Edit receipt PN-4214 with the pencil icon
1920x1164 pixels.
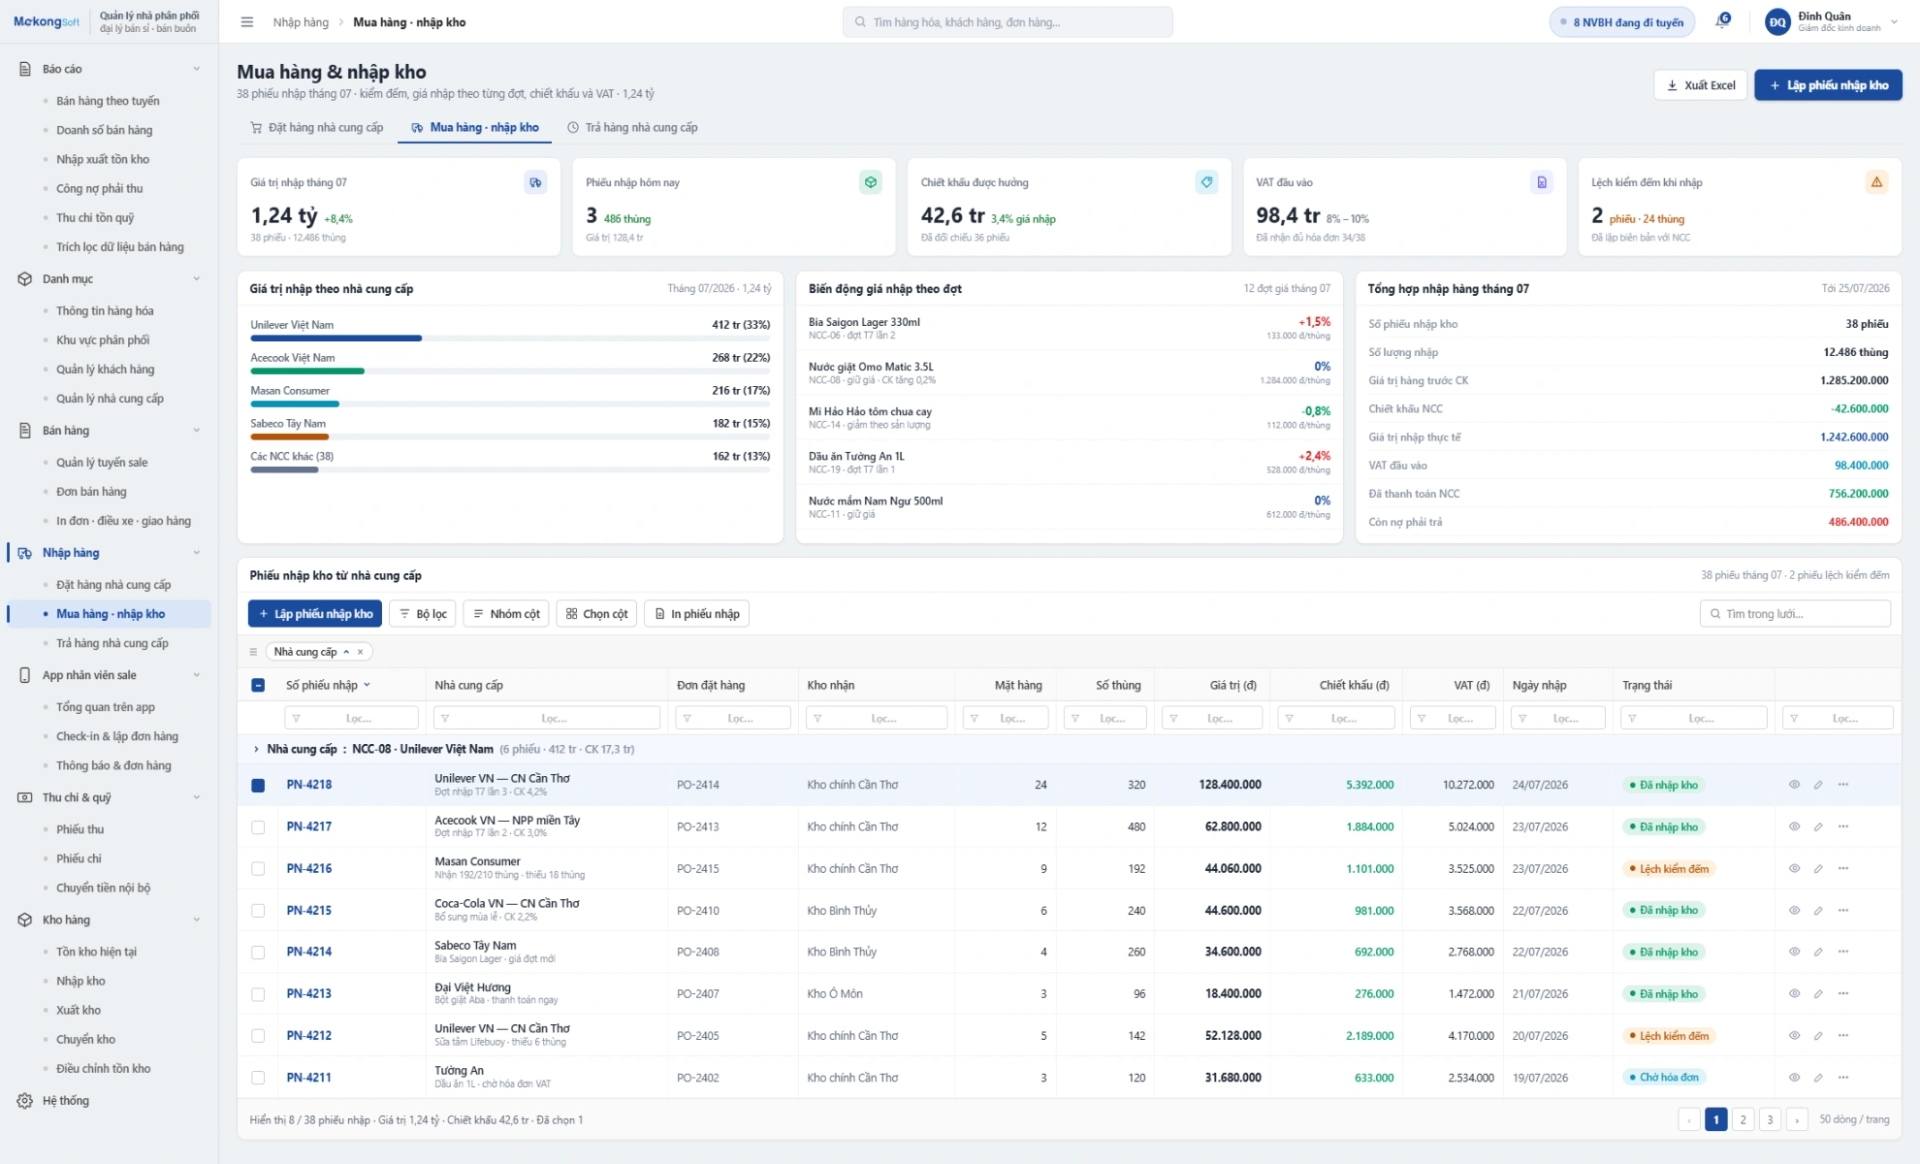(1818, 952)
